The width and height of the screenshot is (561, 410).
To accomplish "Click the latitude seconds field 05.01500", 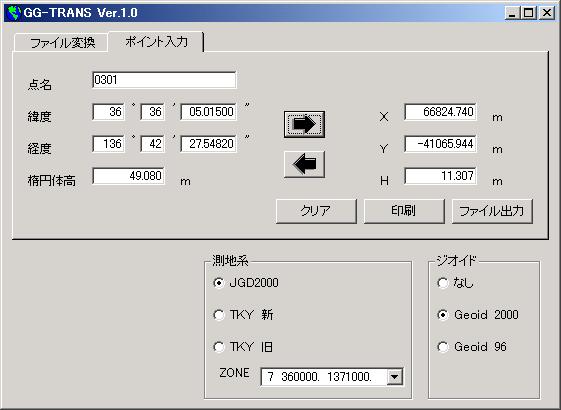I will [208, 112].
